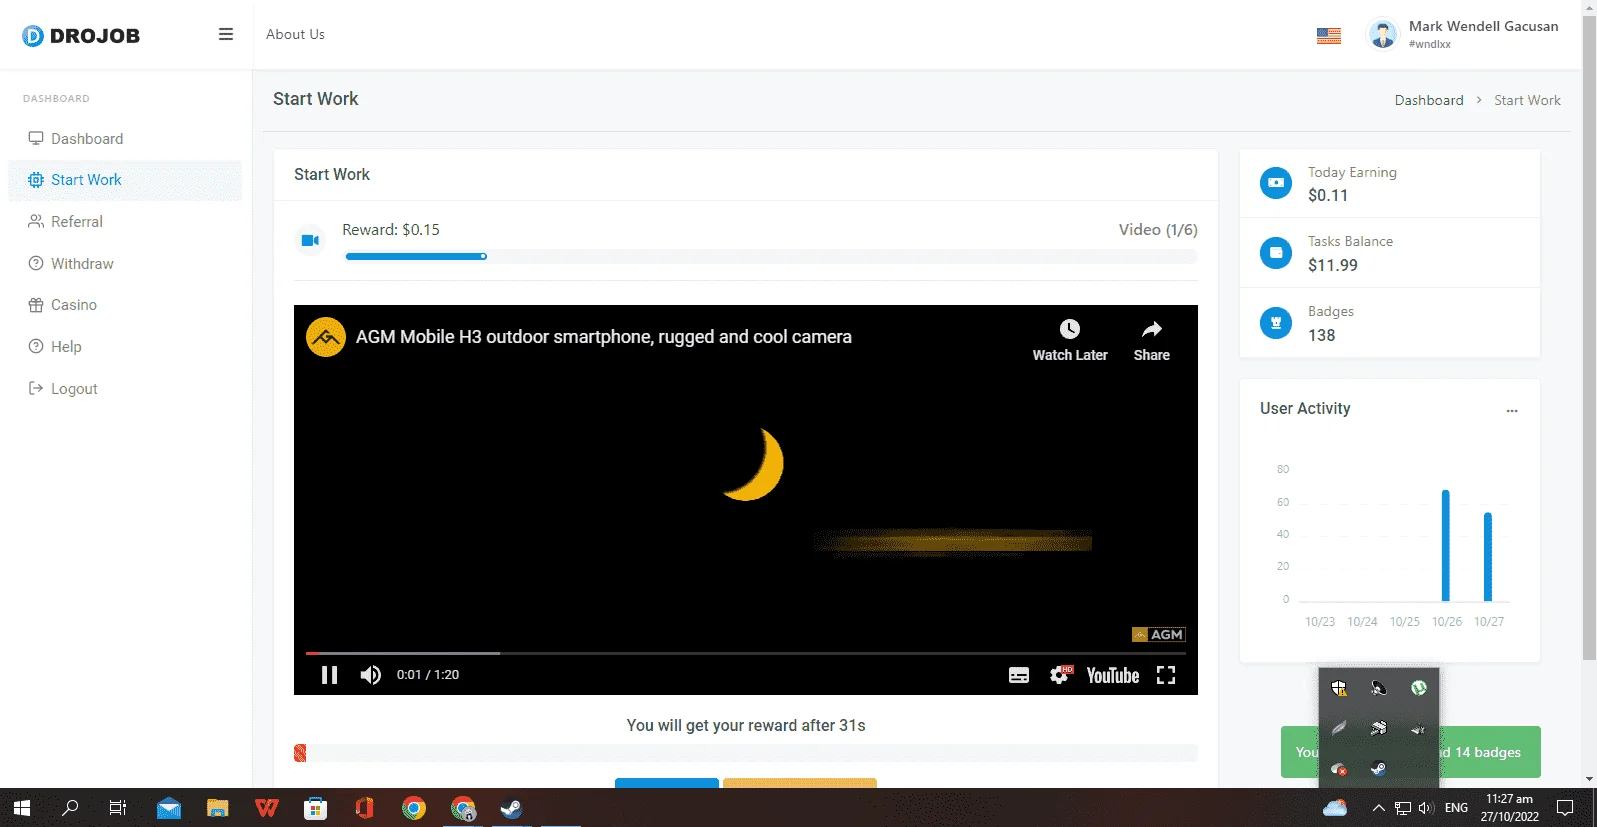Collapse the hidden tray icons chevron
1597x827 pixels.
point(1379,808)
